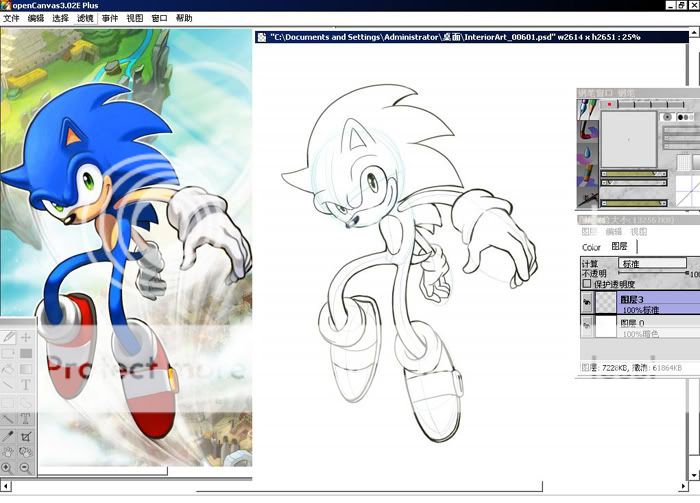The width and height of the screenshot is (700, 503).
Task: Select the Text (T) tool
Action: (x=26, y=385)
